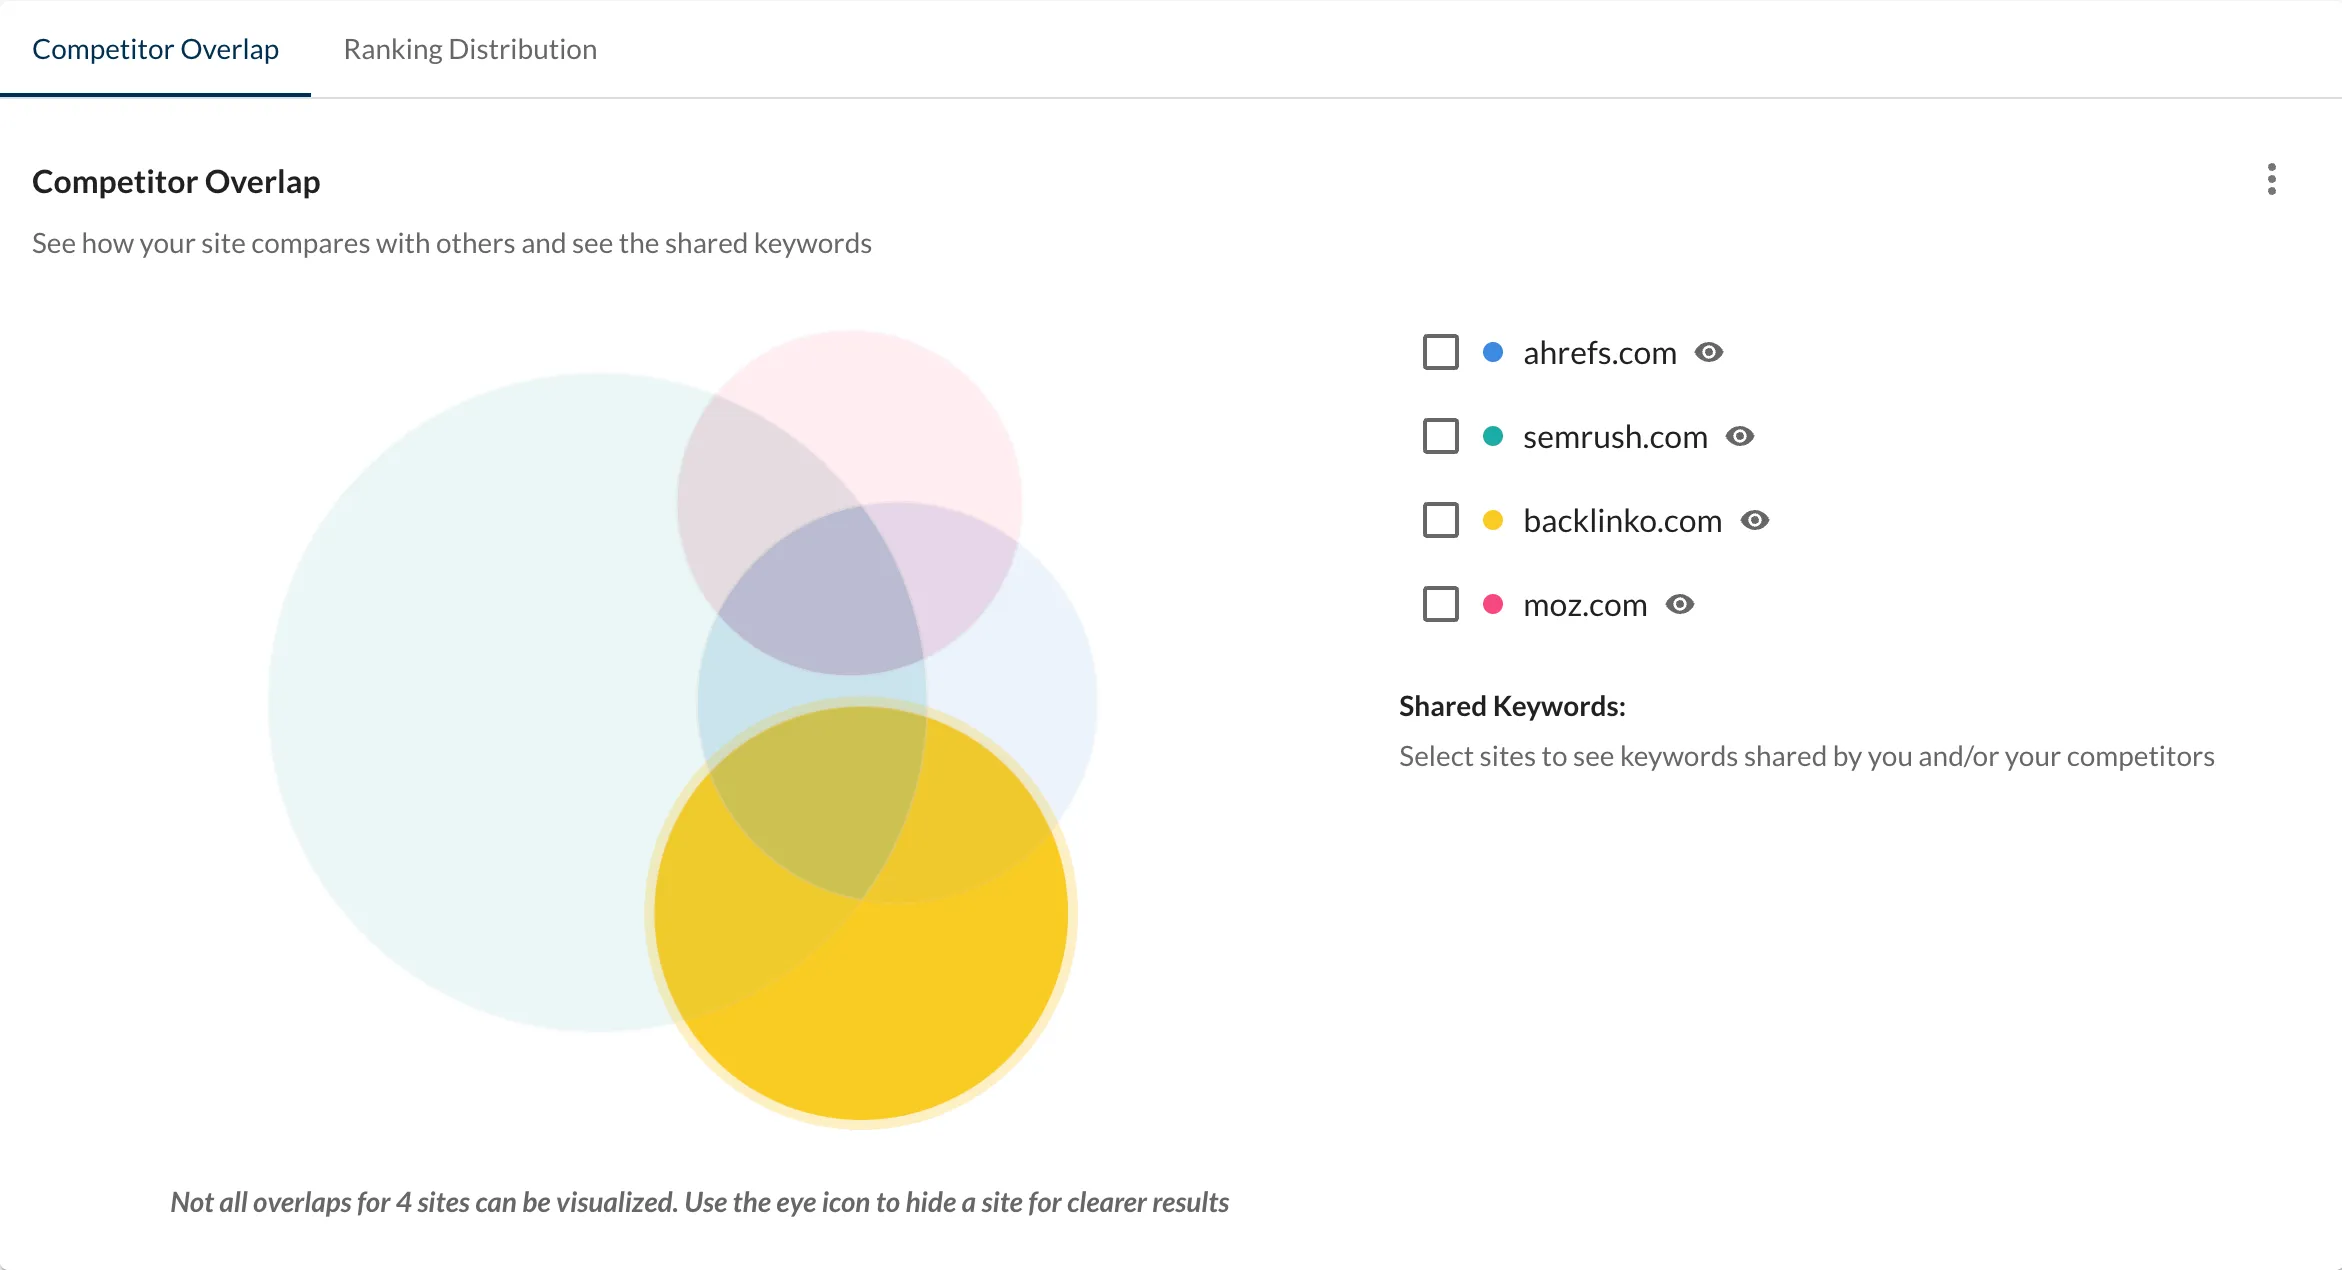The height and width of the screenshot is (1270, 2342).
Task: Toggle backlinko.com visibility eye icon
Action: (1755, 520)
